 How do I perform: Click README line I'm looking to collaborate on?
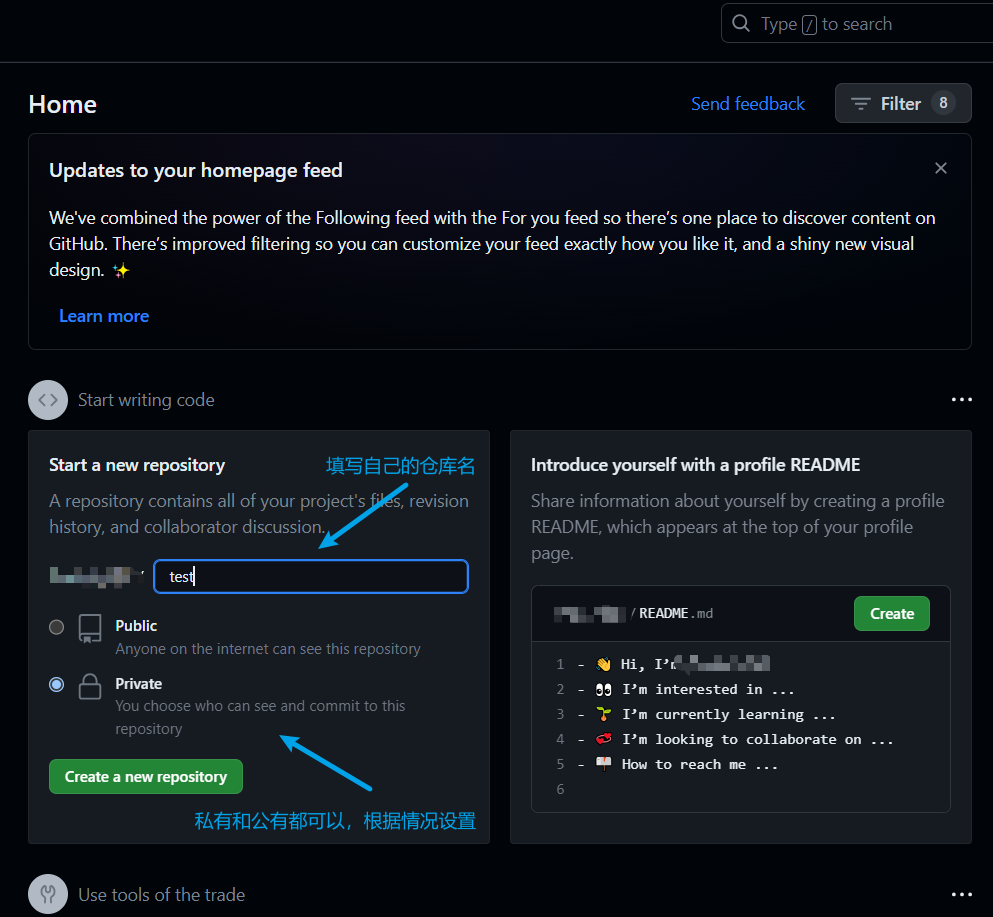[757, 739]
